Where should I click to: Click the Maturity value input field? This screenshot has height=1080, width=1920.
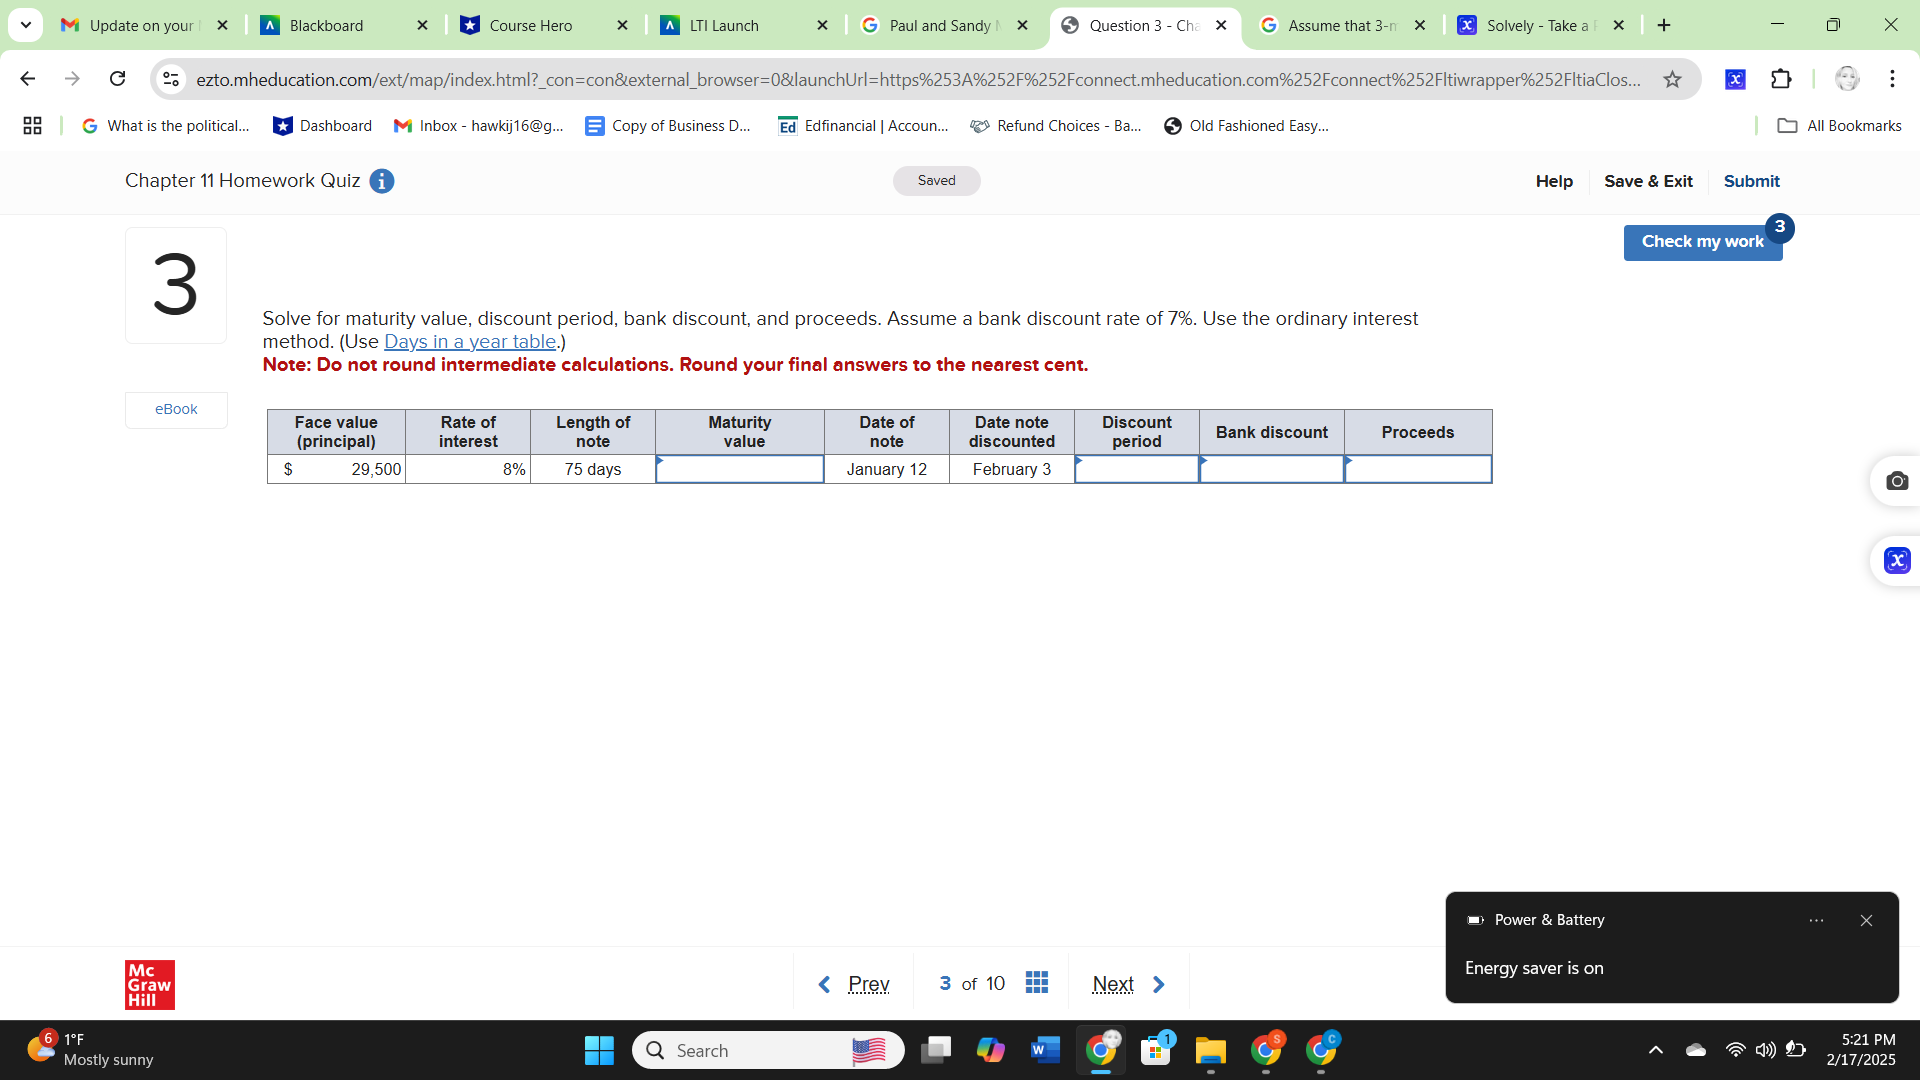[740, 469]
